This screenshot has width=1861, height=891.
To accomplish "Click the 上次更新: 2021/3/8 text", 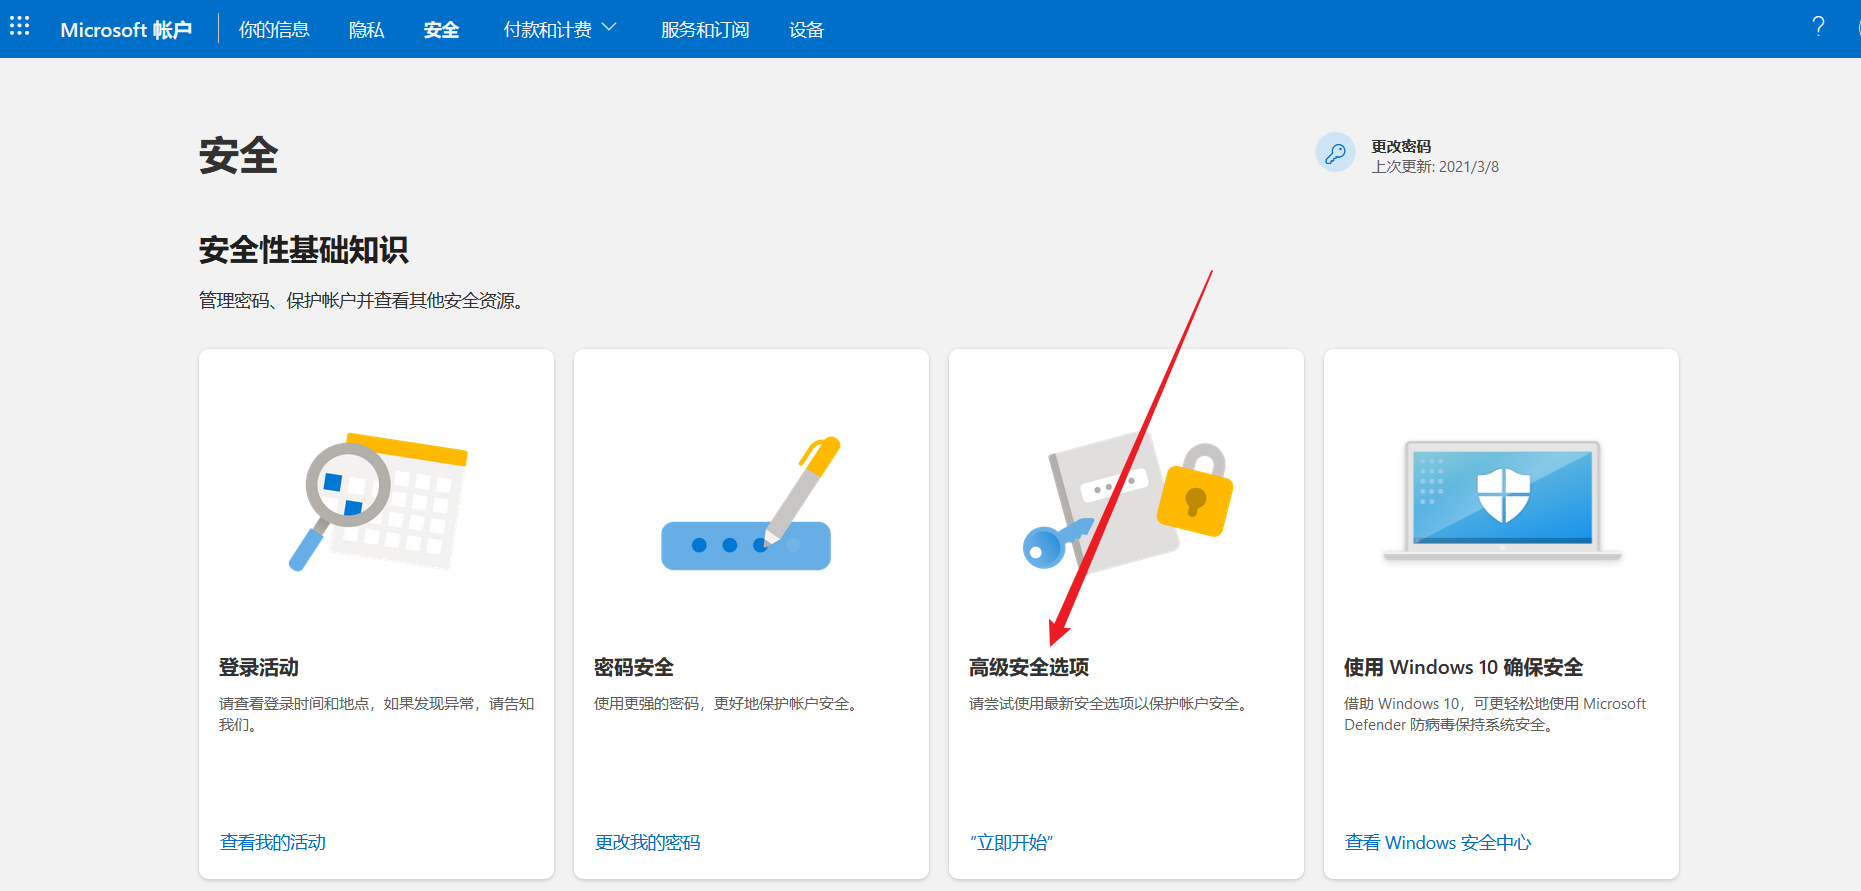I will point(1435,167).
